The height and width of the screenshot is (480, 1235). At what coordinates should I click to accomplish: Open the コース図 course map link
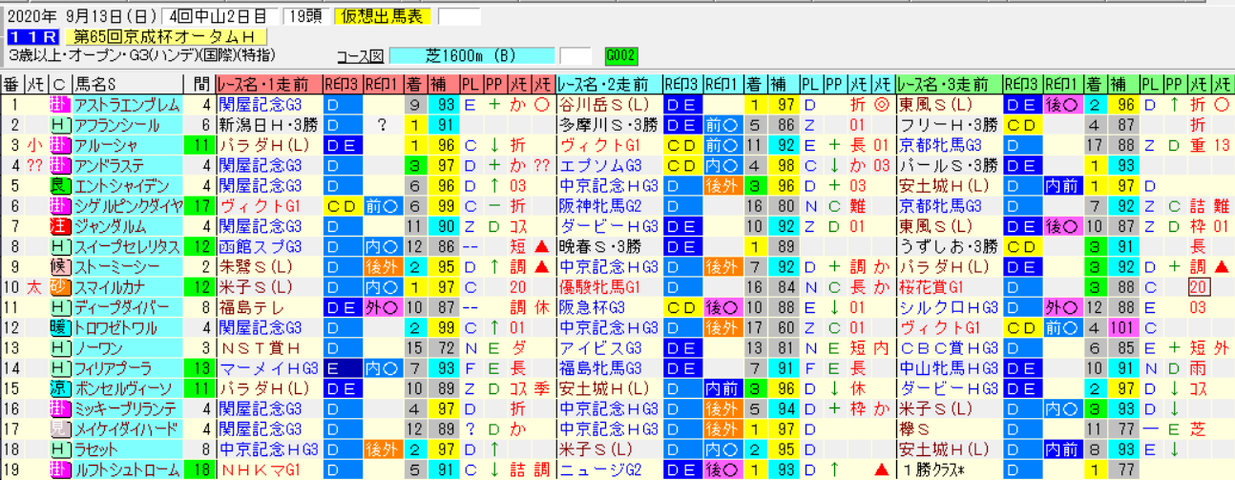(x=361, y=55)
